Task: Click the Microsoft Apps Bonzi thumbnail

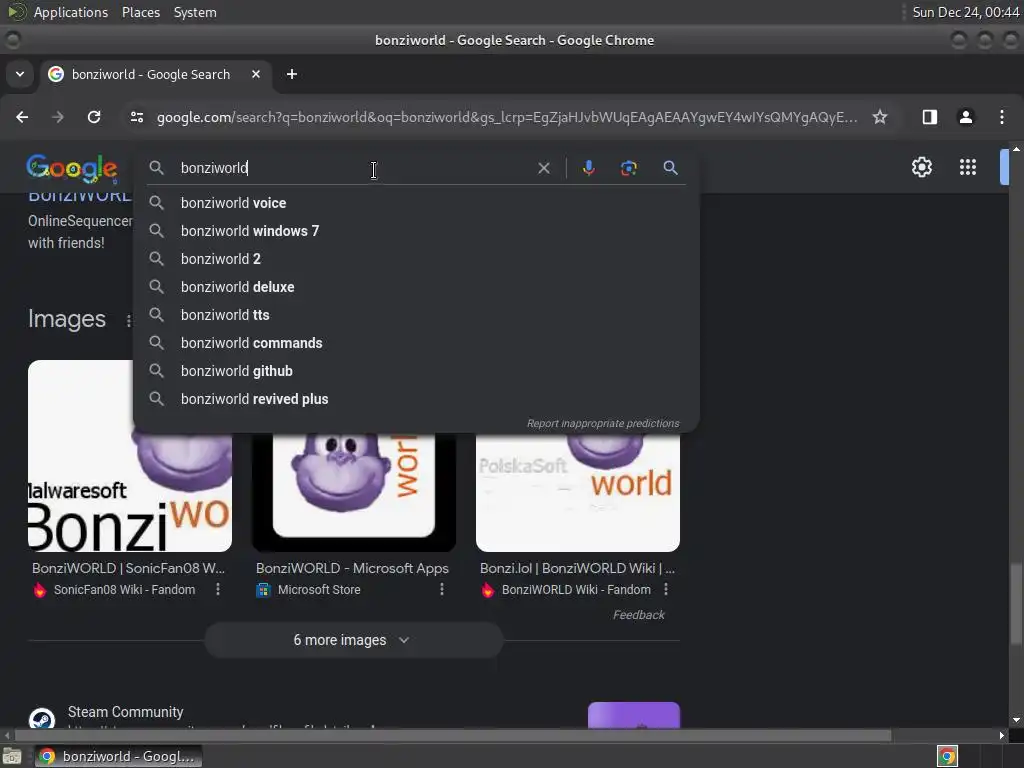Action: (354, 492)
